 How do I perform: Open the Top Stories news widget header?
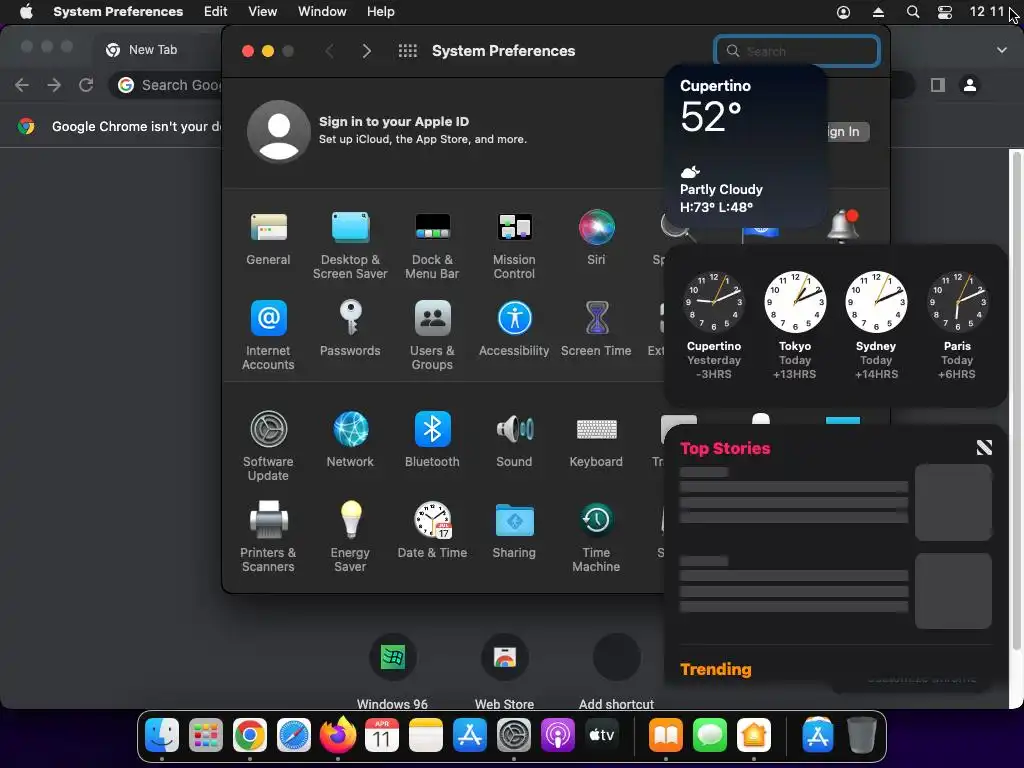coord(725,448)
